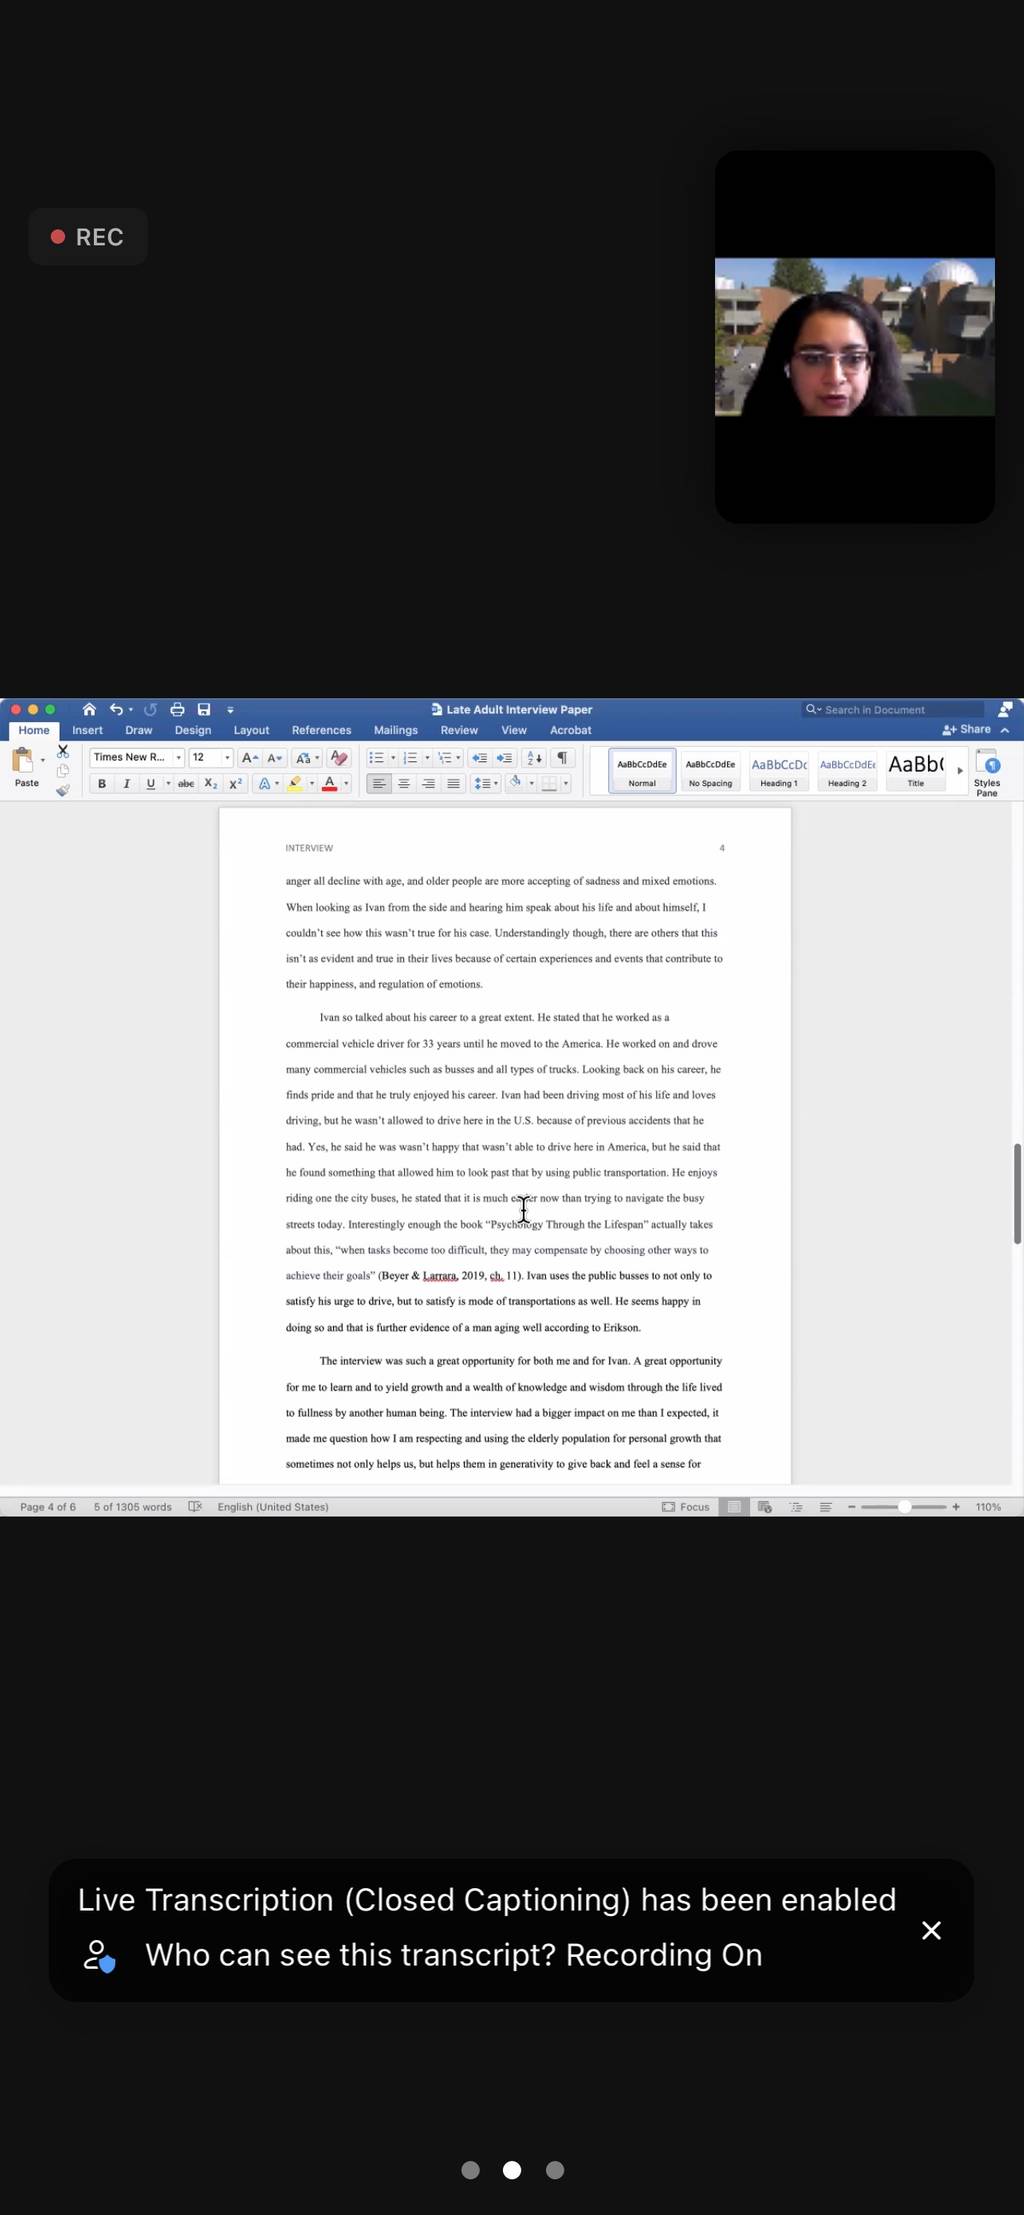
Task: Open the Layout tab
Action: point(251,731)
